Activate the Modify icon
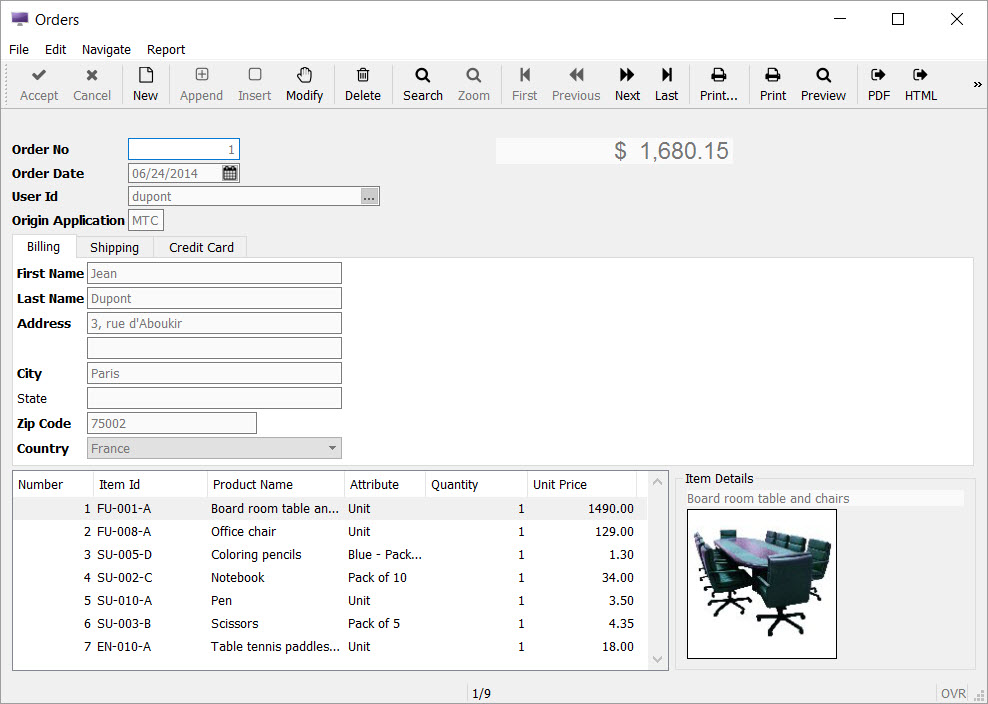Screen dimensions: 988x704 304,84
